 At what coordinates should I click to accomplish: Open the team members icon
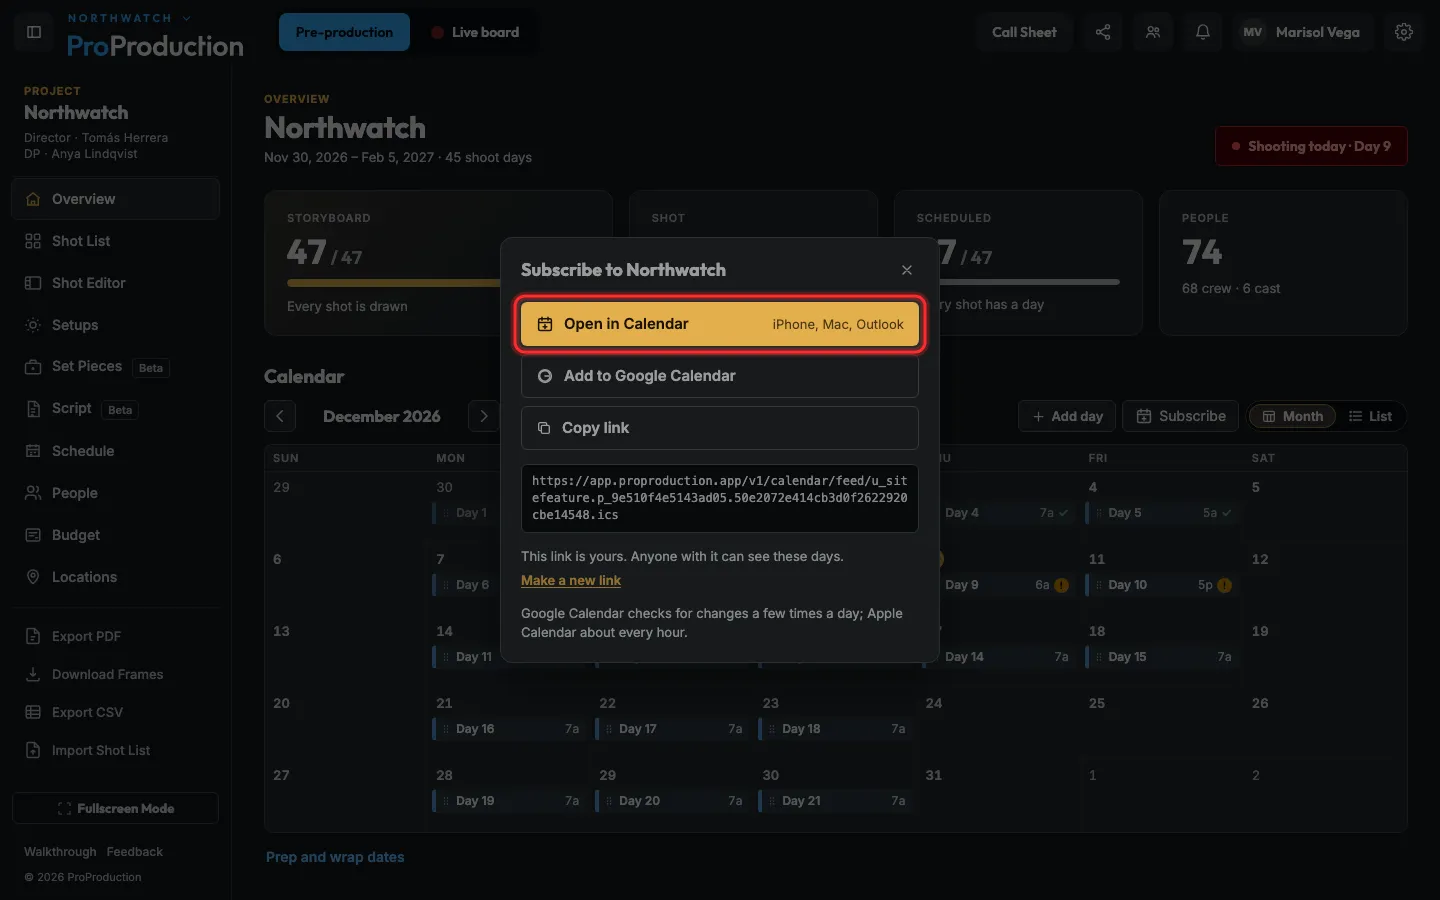pyautogui.click(x=1153, y=32)
